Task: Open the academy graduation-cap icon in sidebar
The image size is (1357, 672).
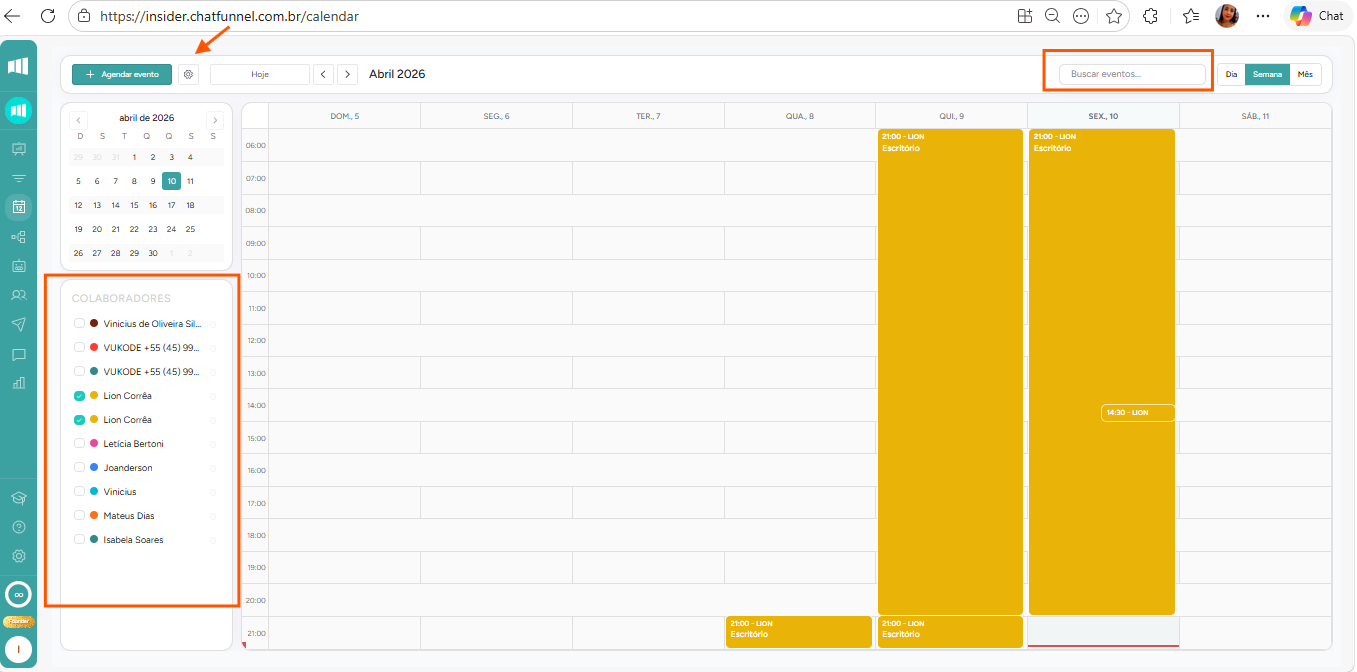Action: pos(18,498)
